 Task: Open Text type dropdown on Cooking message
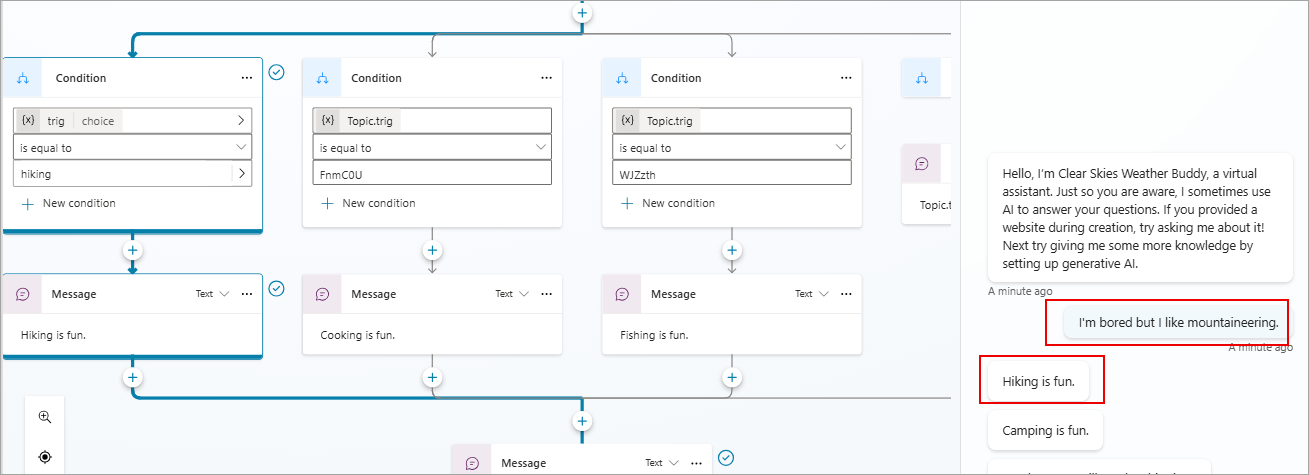tap(512, 294)
